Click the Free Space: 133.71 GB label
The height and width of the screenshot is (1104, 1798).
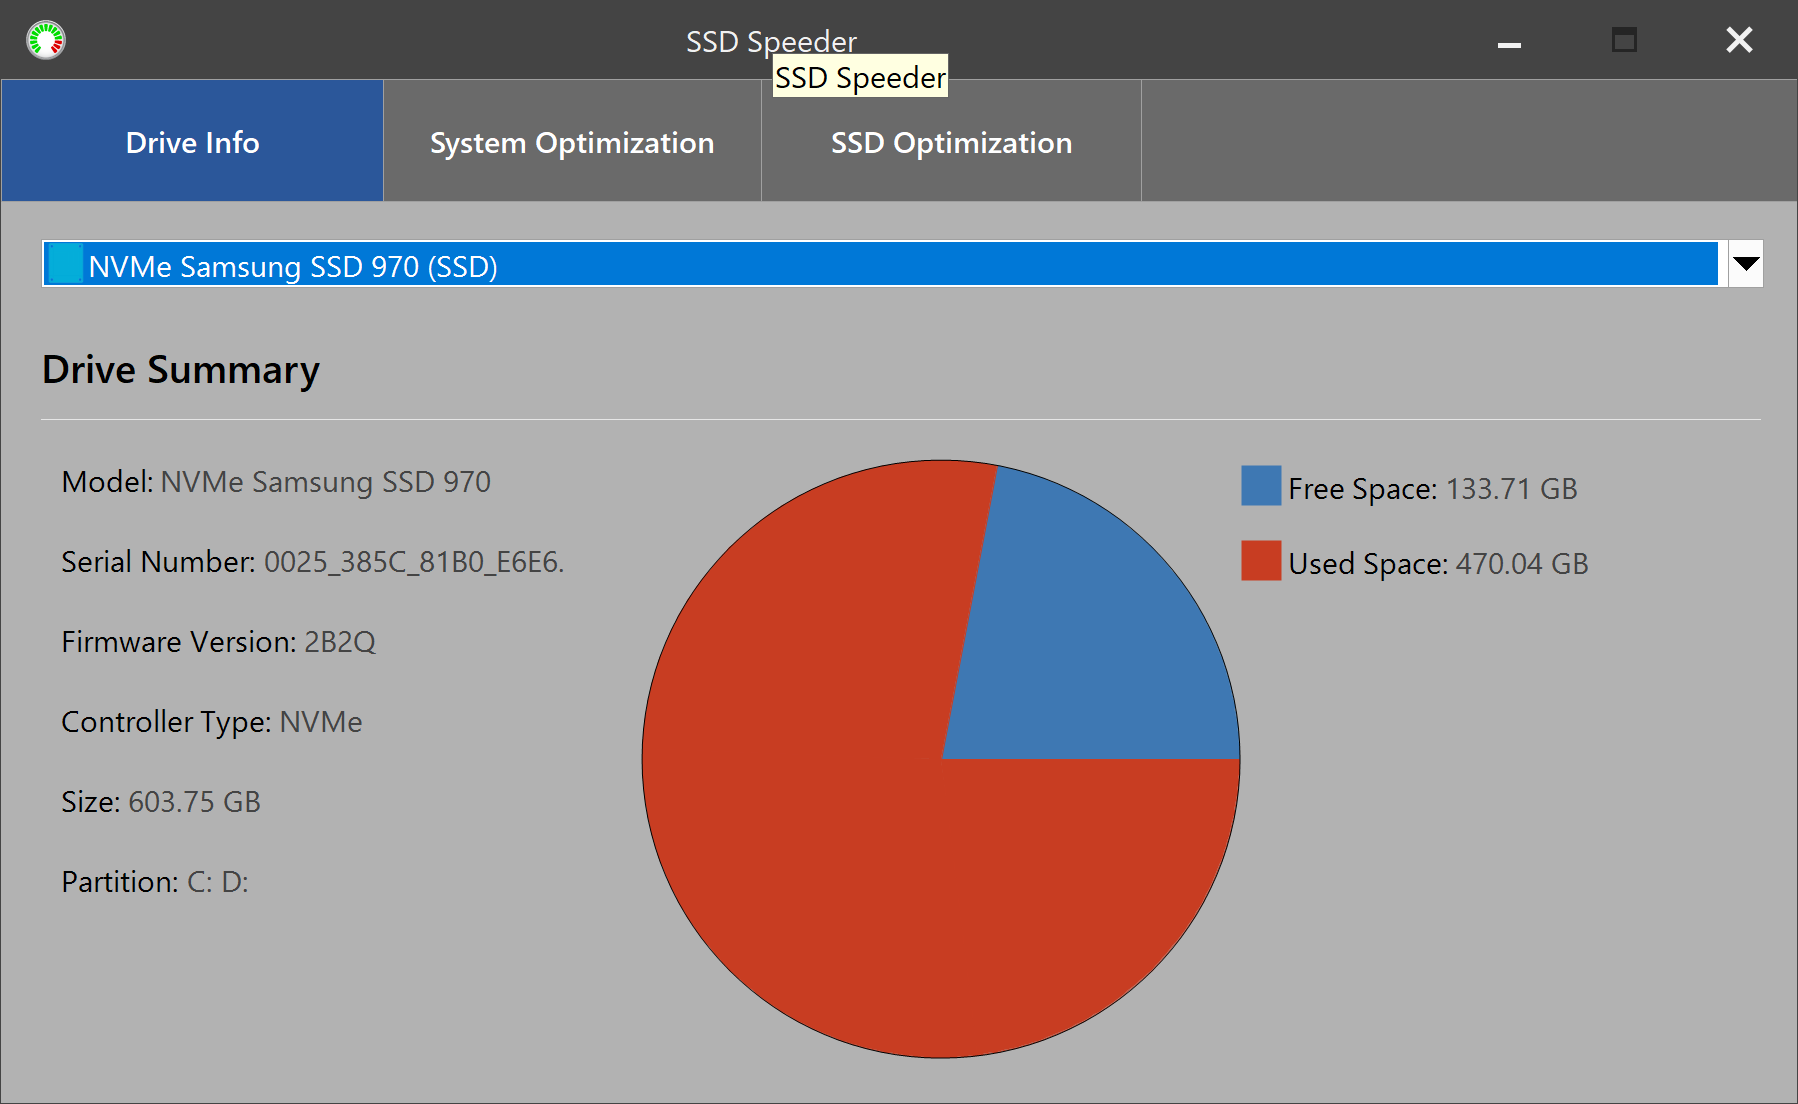(1433, 489)
